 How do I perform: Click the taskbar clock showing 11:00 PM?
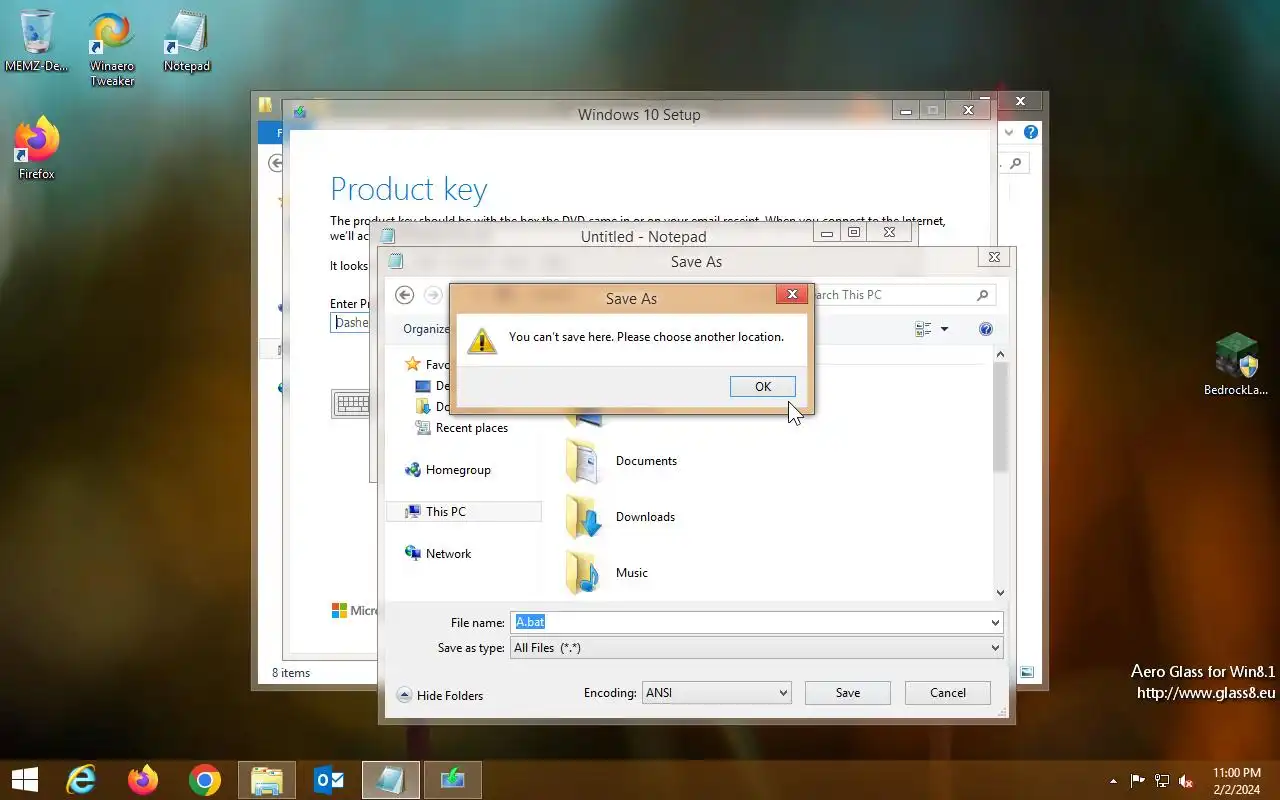(1237, 781)
